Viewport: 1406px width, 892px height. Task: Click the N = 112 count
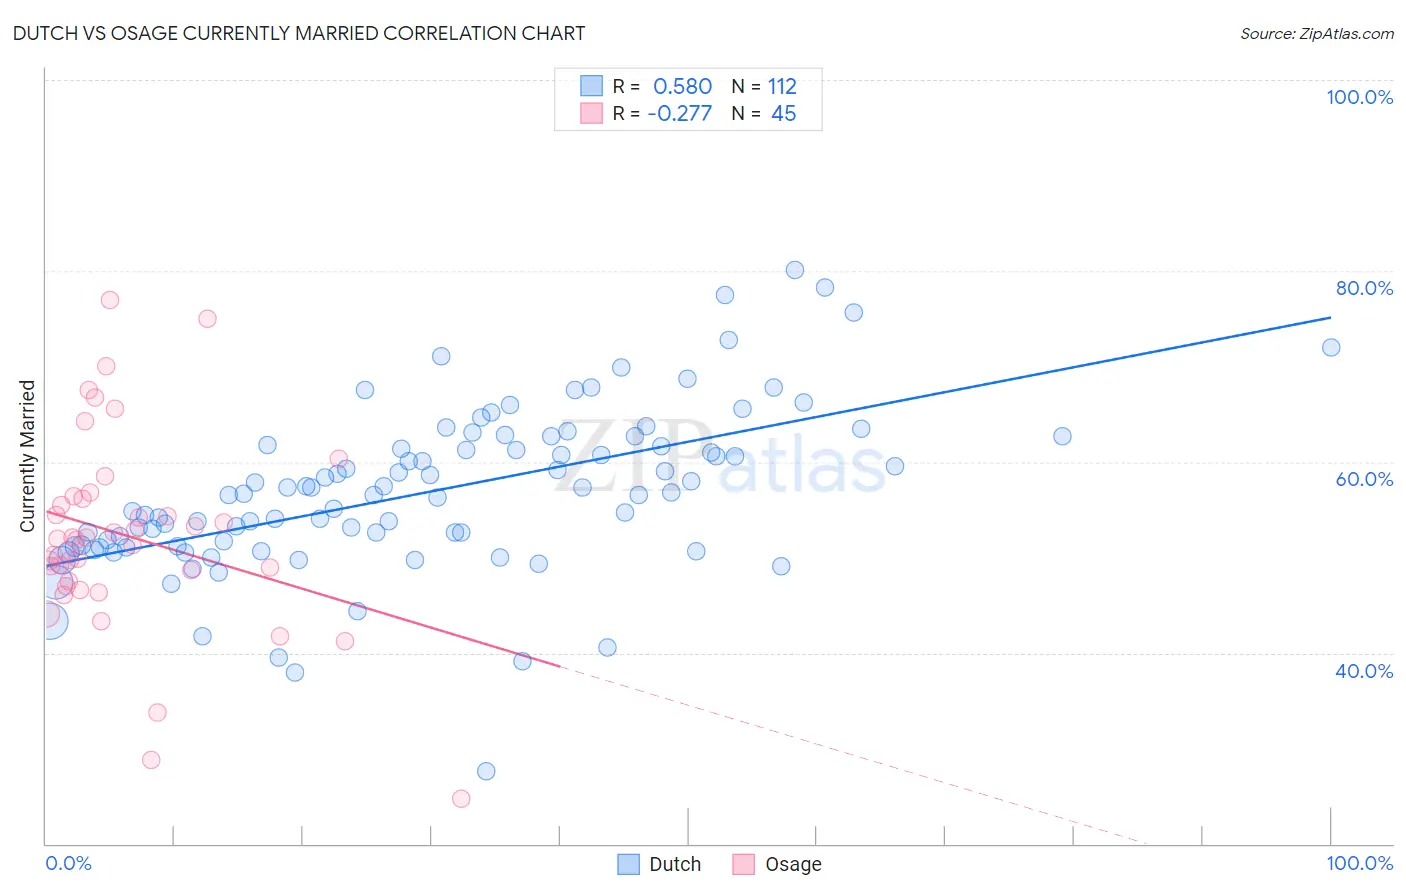764,86
